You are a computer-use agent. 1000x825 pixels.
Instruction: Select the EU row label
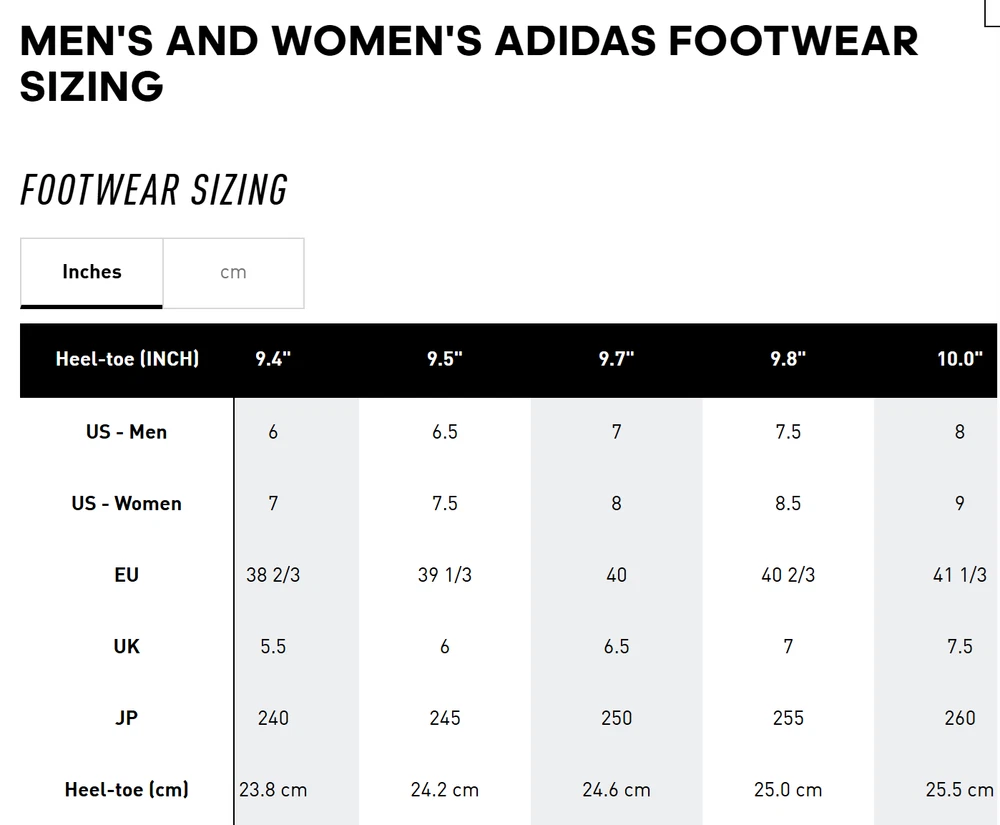pyautogui.click(x=127, y=575)
